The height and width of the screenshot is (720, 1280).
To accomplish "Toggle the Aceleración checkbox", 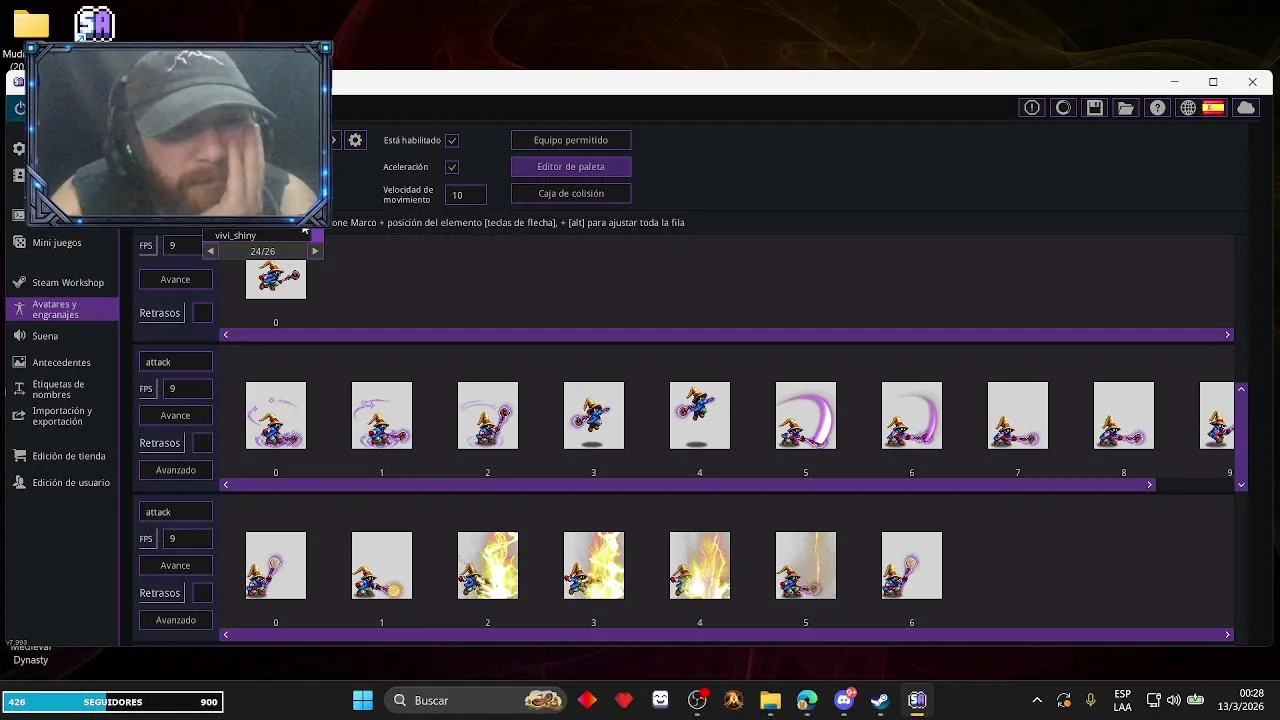I will pos(452,167).
